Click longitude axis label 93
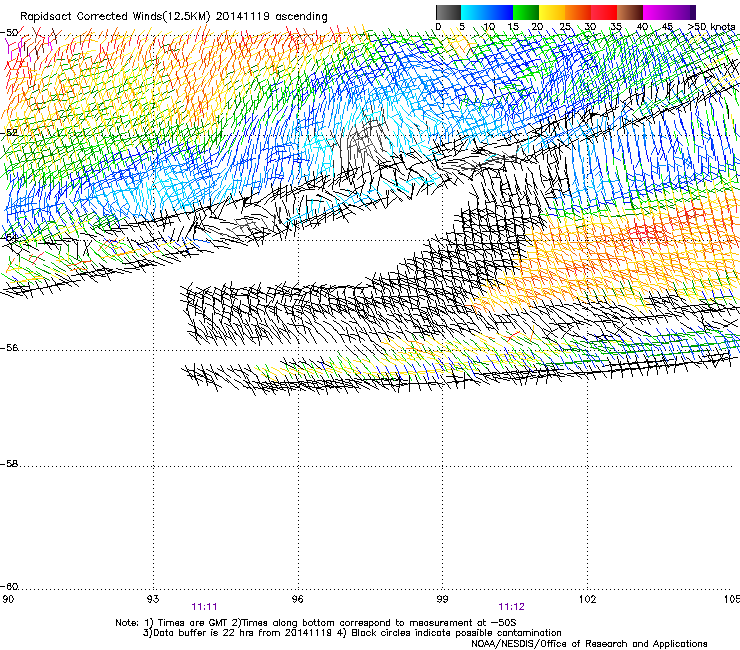The width and height of the screenshot is (740, 650). click(x=153, y=599)
